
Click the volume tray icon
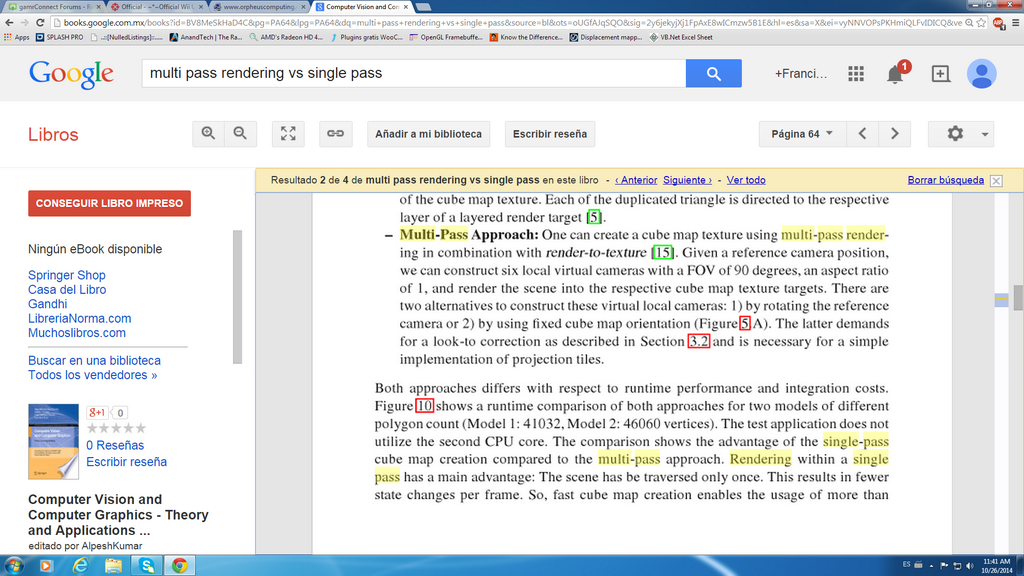click(970, 566)
